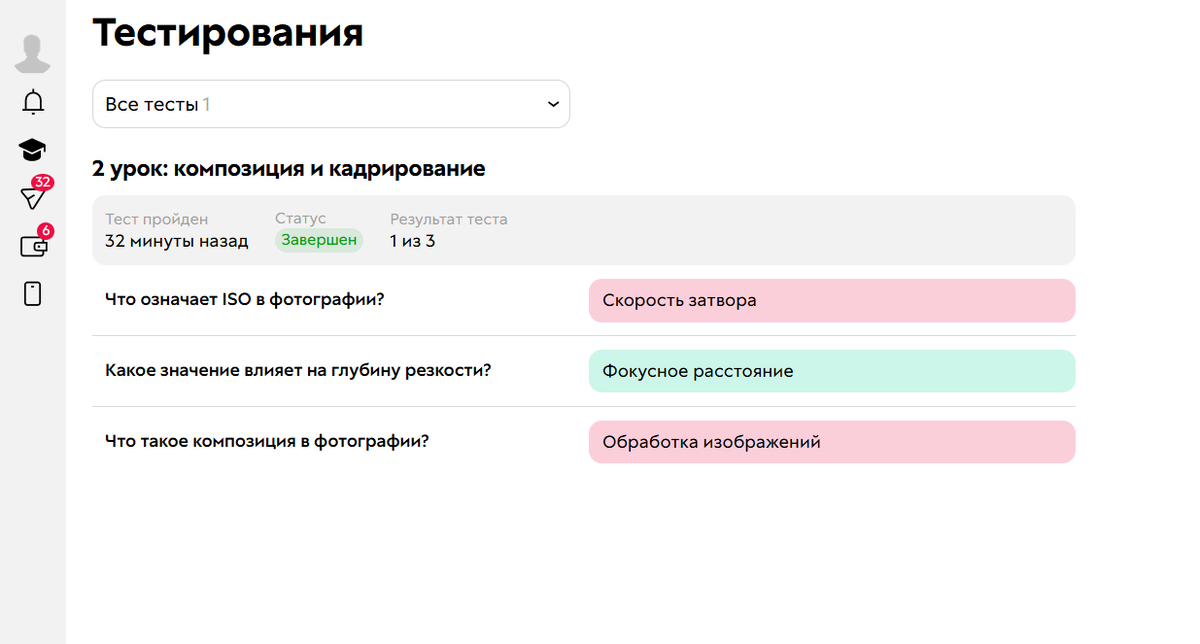Image resolution: width=1200 pixels, height=644 pixels.
Task: Click the notifications bell icon
Action: [x=32, y=102]
